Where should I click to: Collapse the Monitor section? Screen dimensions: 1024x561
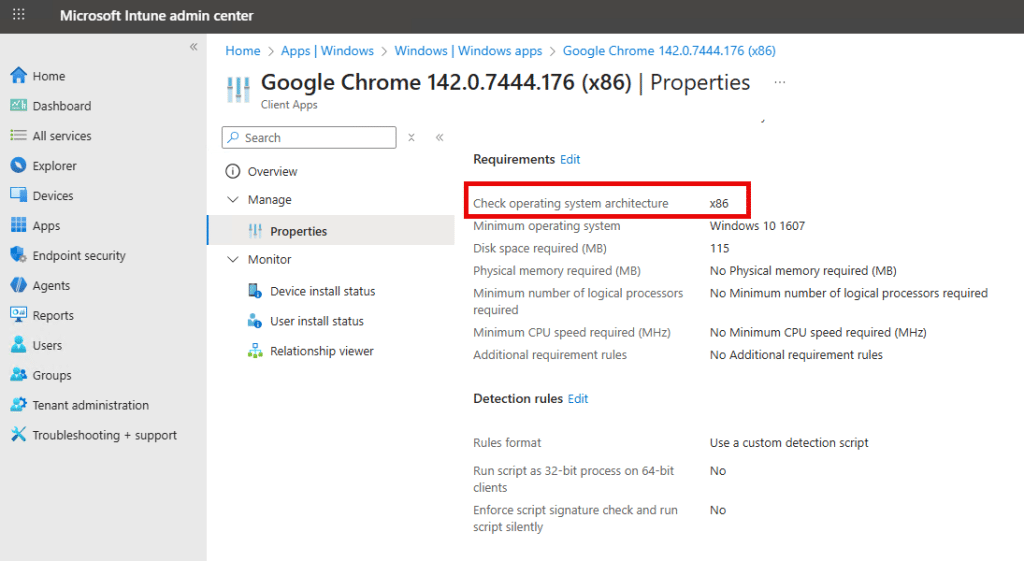233,260
